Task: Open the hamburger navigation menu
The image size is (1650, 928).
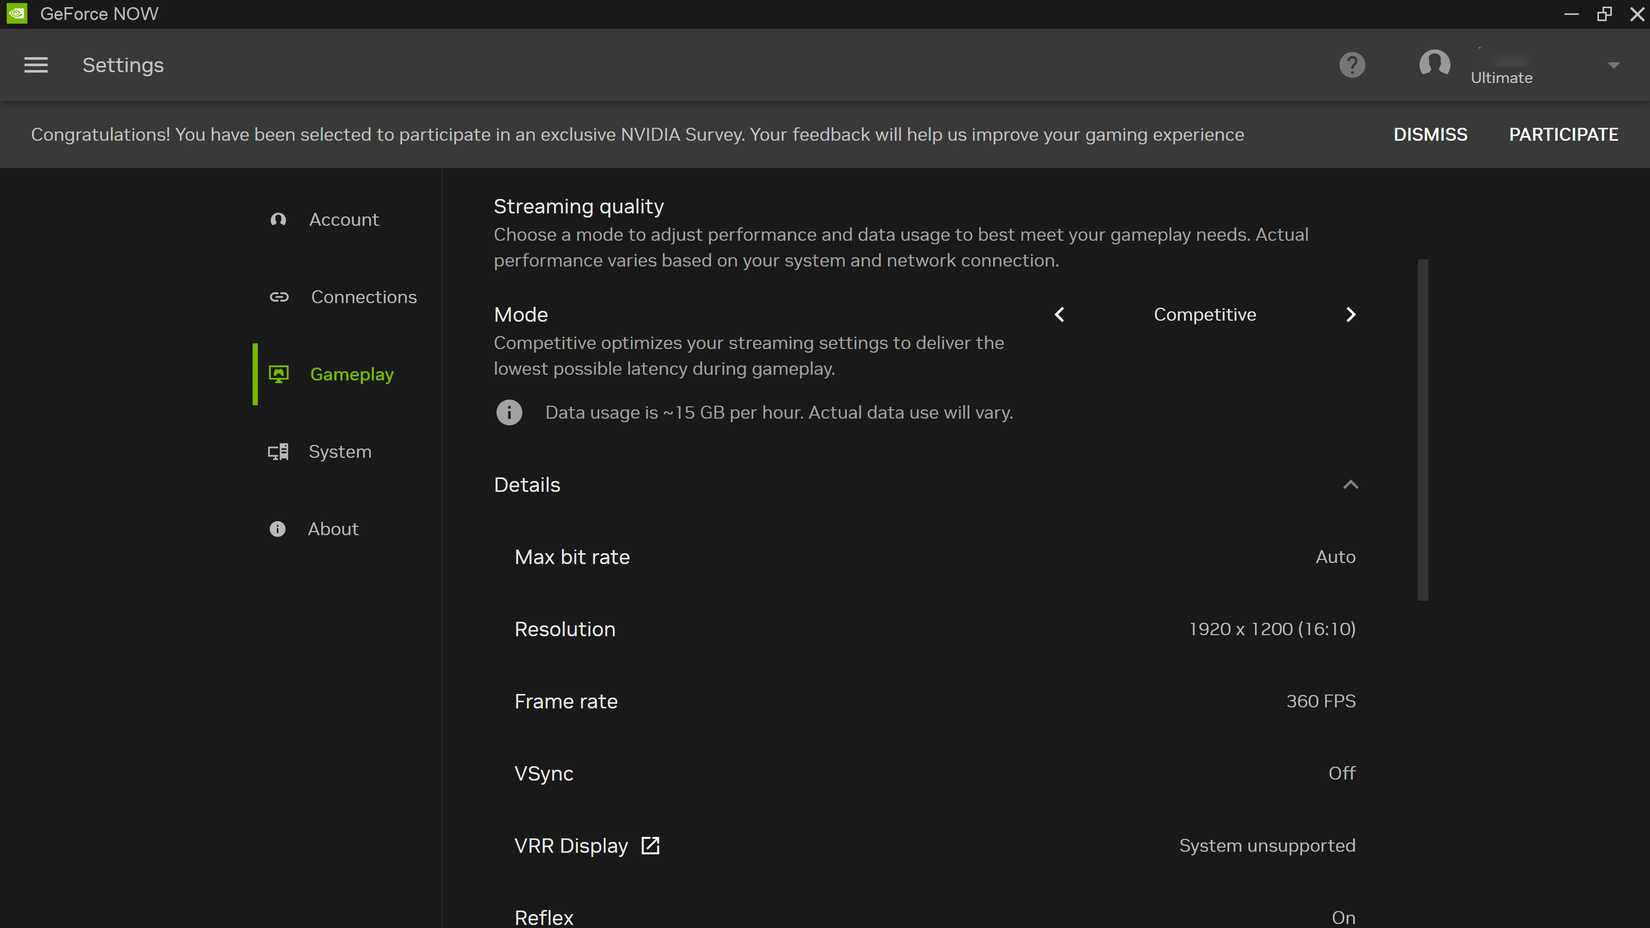Action: [x=36, y=65]
